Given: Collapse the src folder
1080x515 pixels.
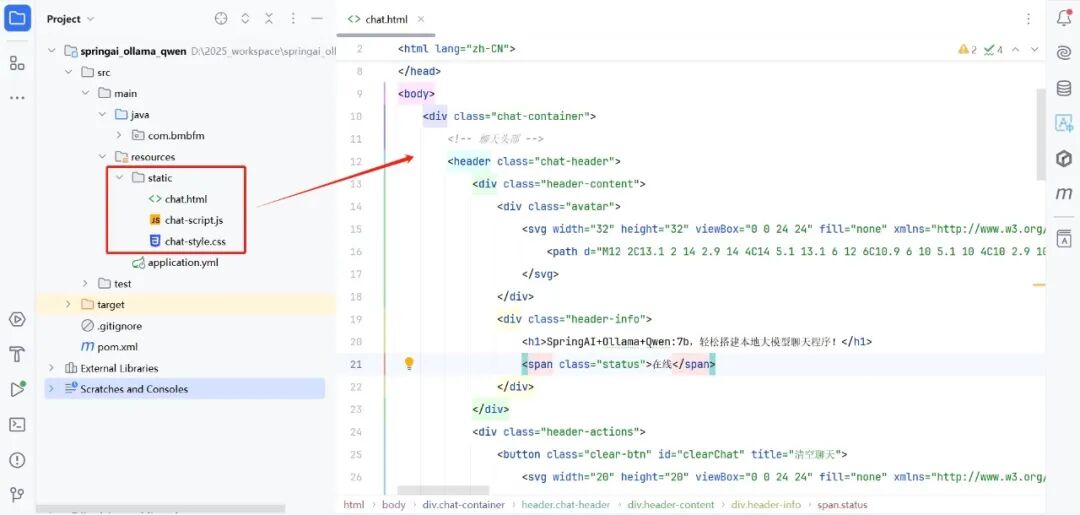Looking at the screenshot, I should coord(68,72).
